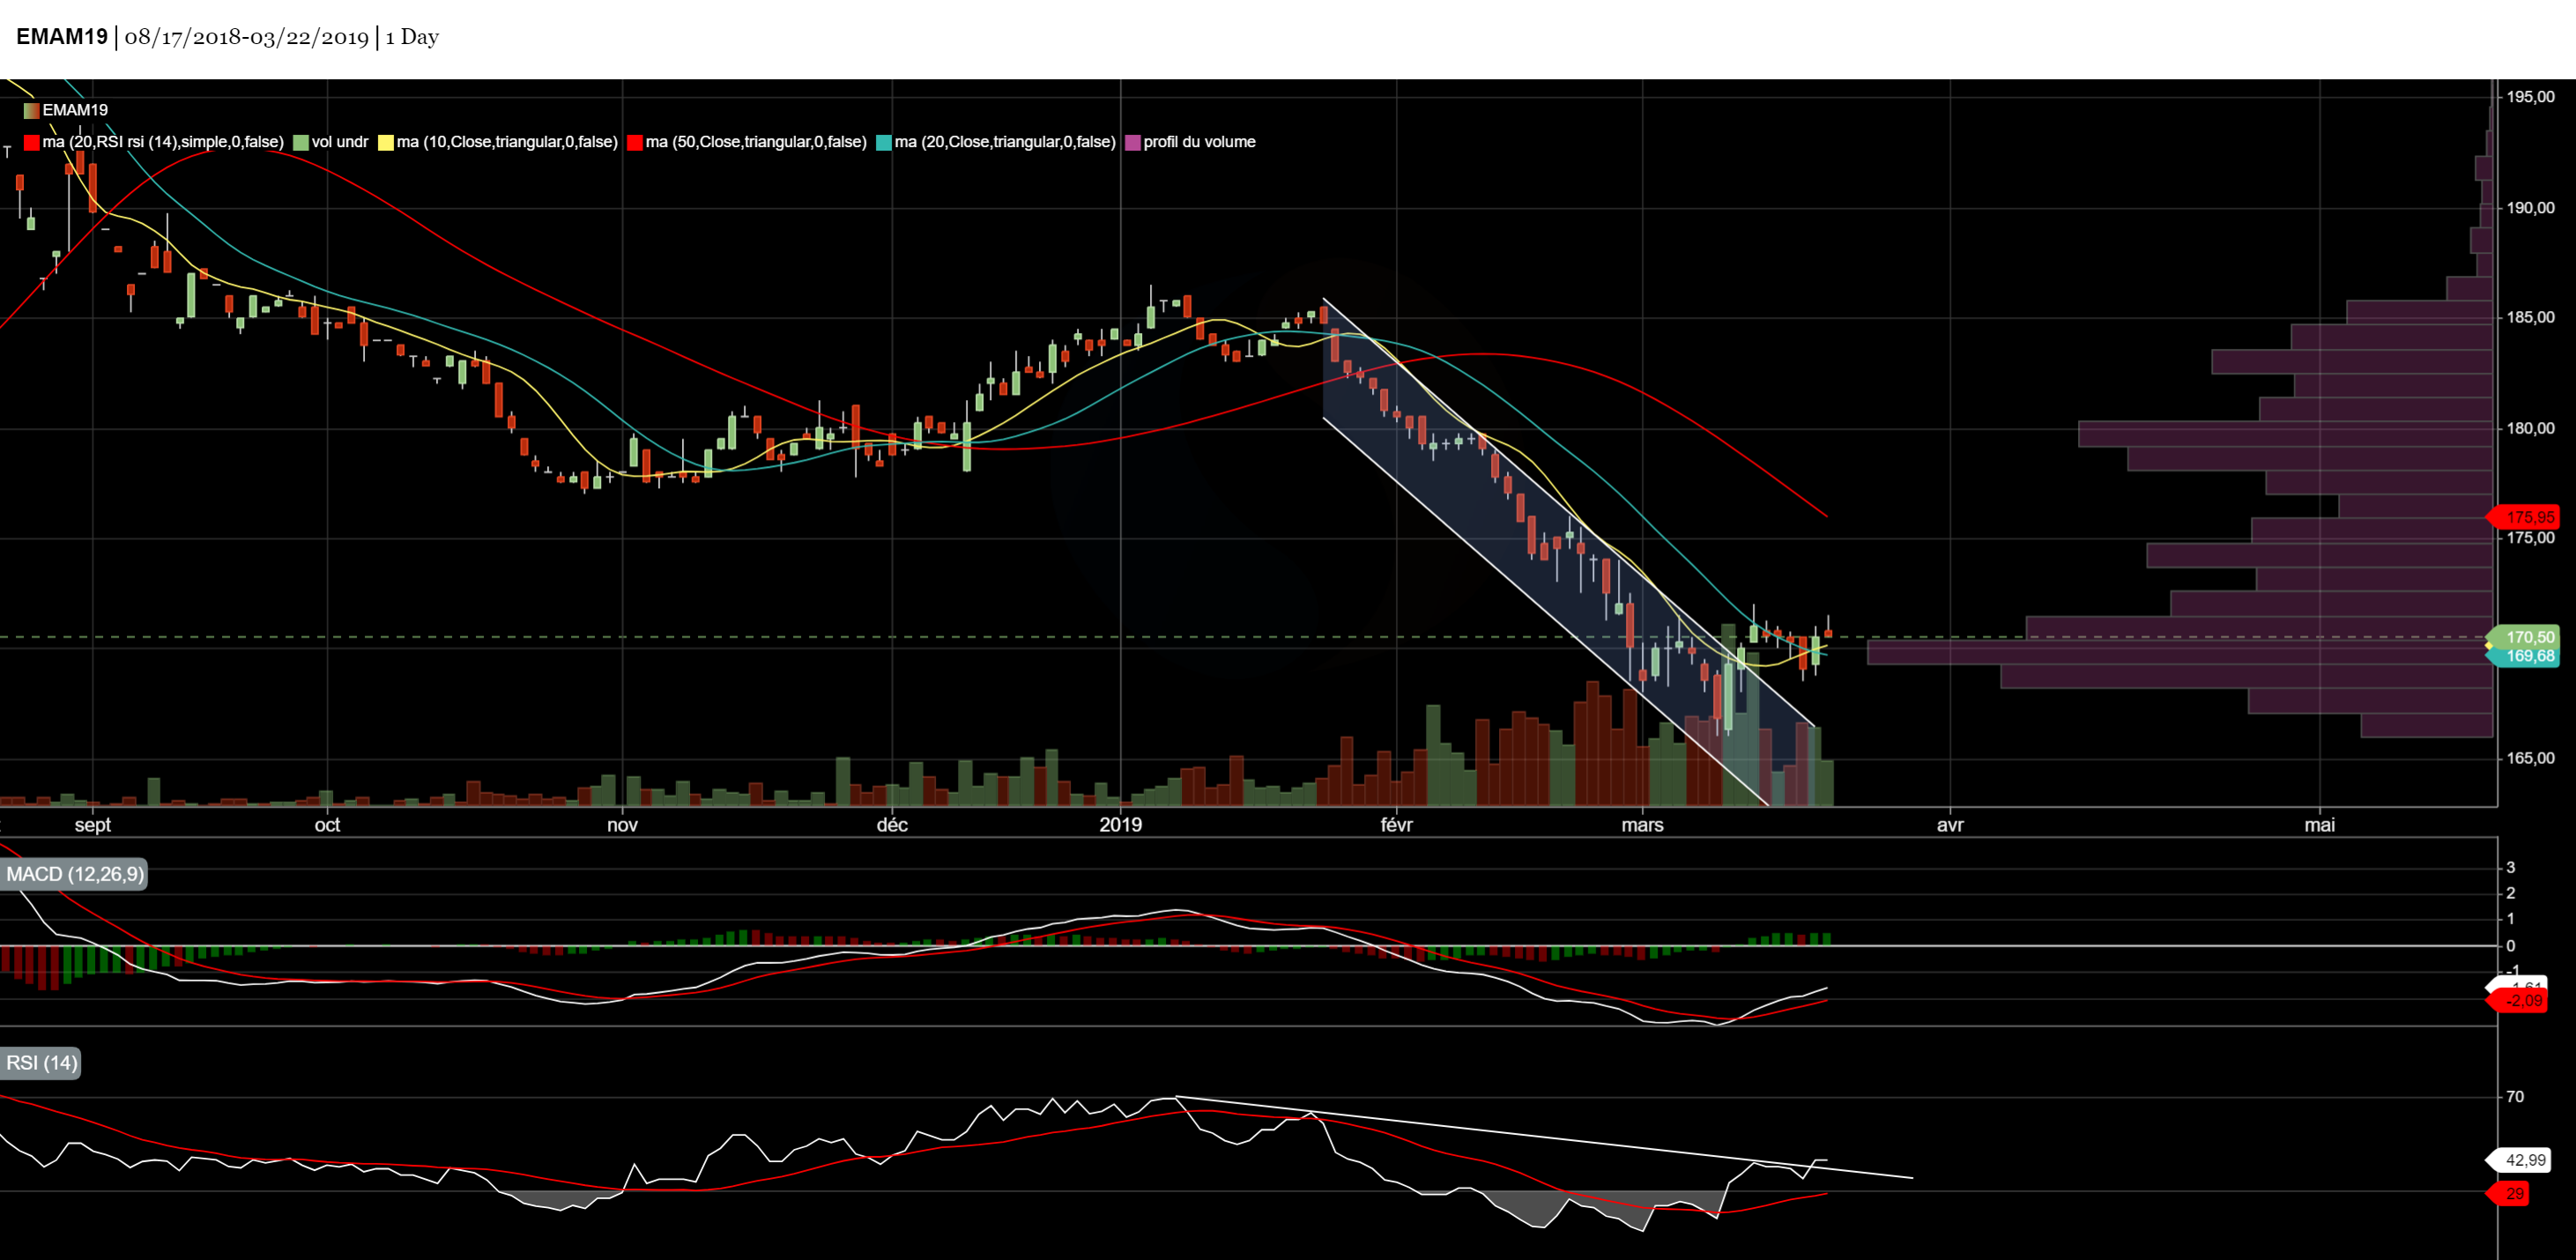The height and width of the screenshot is (1260, 2576).
Task: Click the red -2,09 MACD value tag
Action: 2518,1001
